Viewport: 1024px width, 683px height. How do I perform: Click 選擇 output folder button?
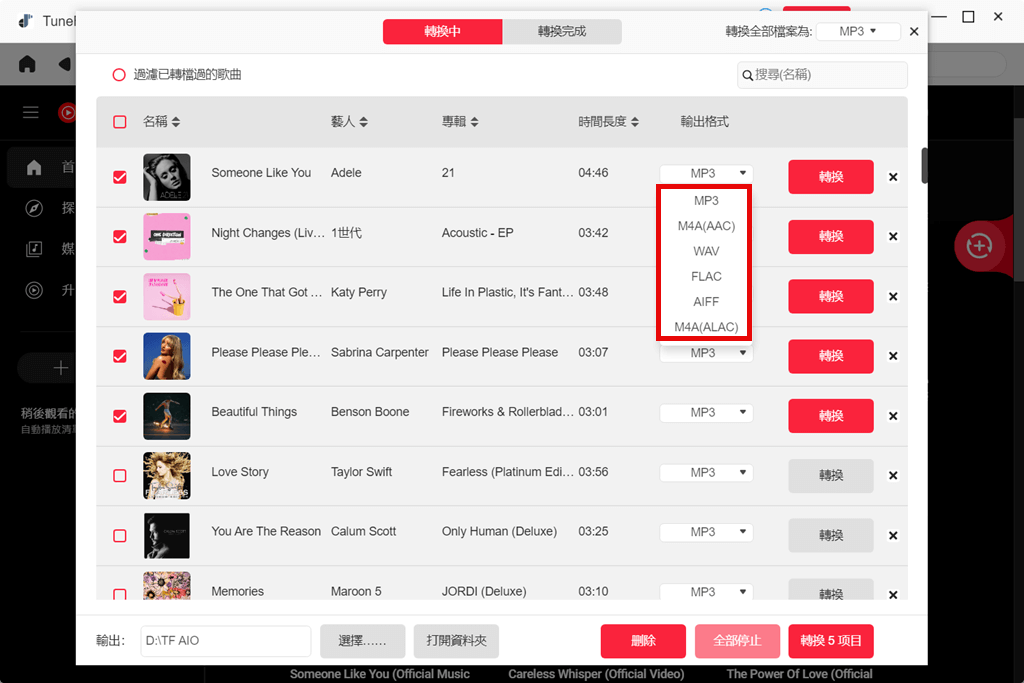tap(362, 641)
